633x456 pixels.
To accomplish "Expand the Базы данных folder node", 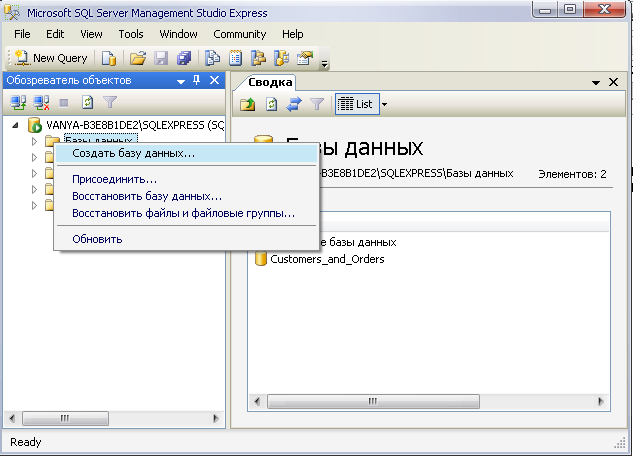I will pyautogui.click(x=34, y=141).
